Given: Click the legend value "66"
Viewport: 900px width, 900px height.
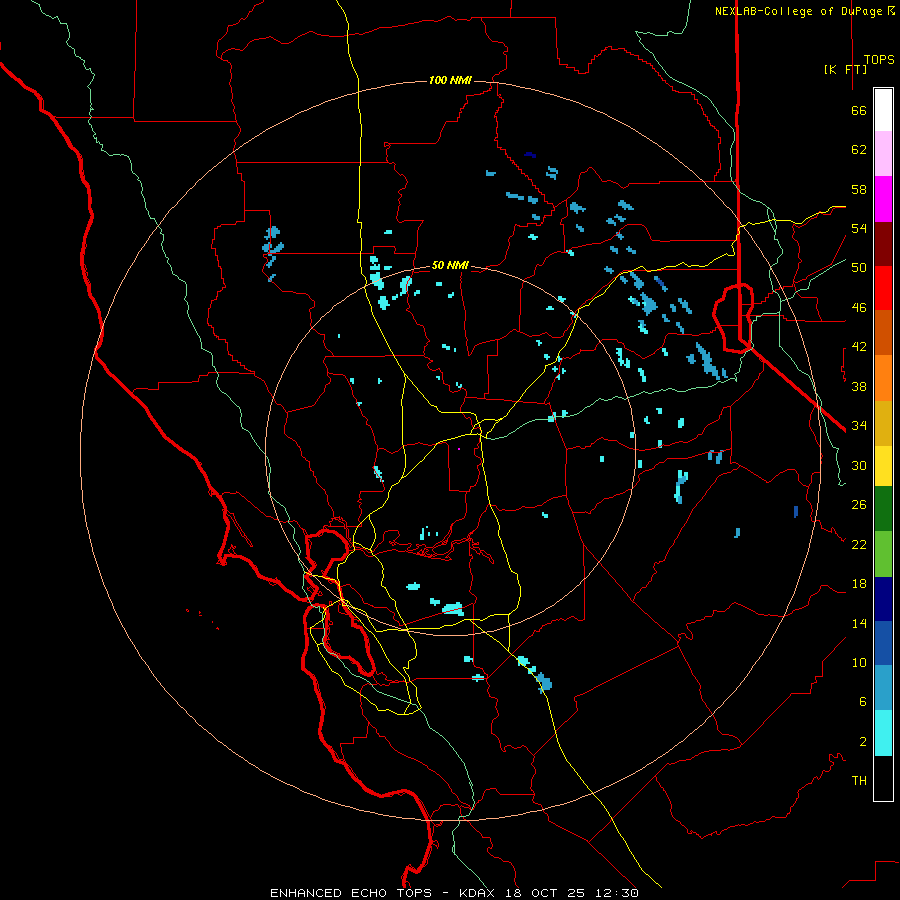Looking at the screenshot, I should [859, 111].
